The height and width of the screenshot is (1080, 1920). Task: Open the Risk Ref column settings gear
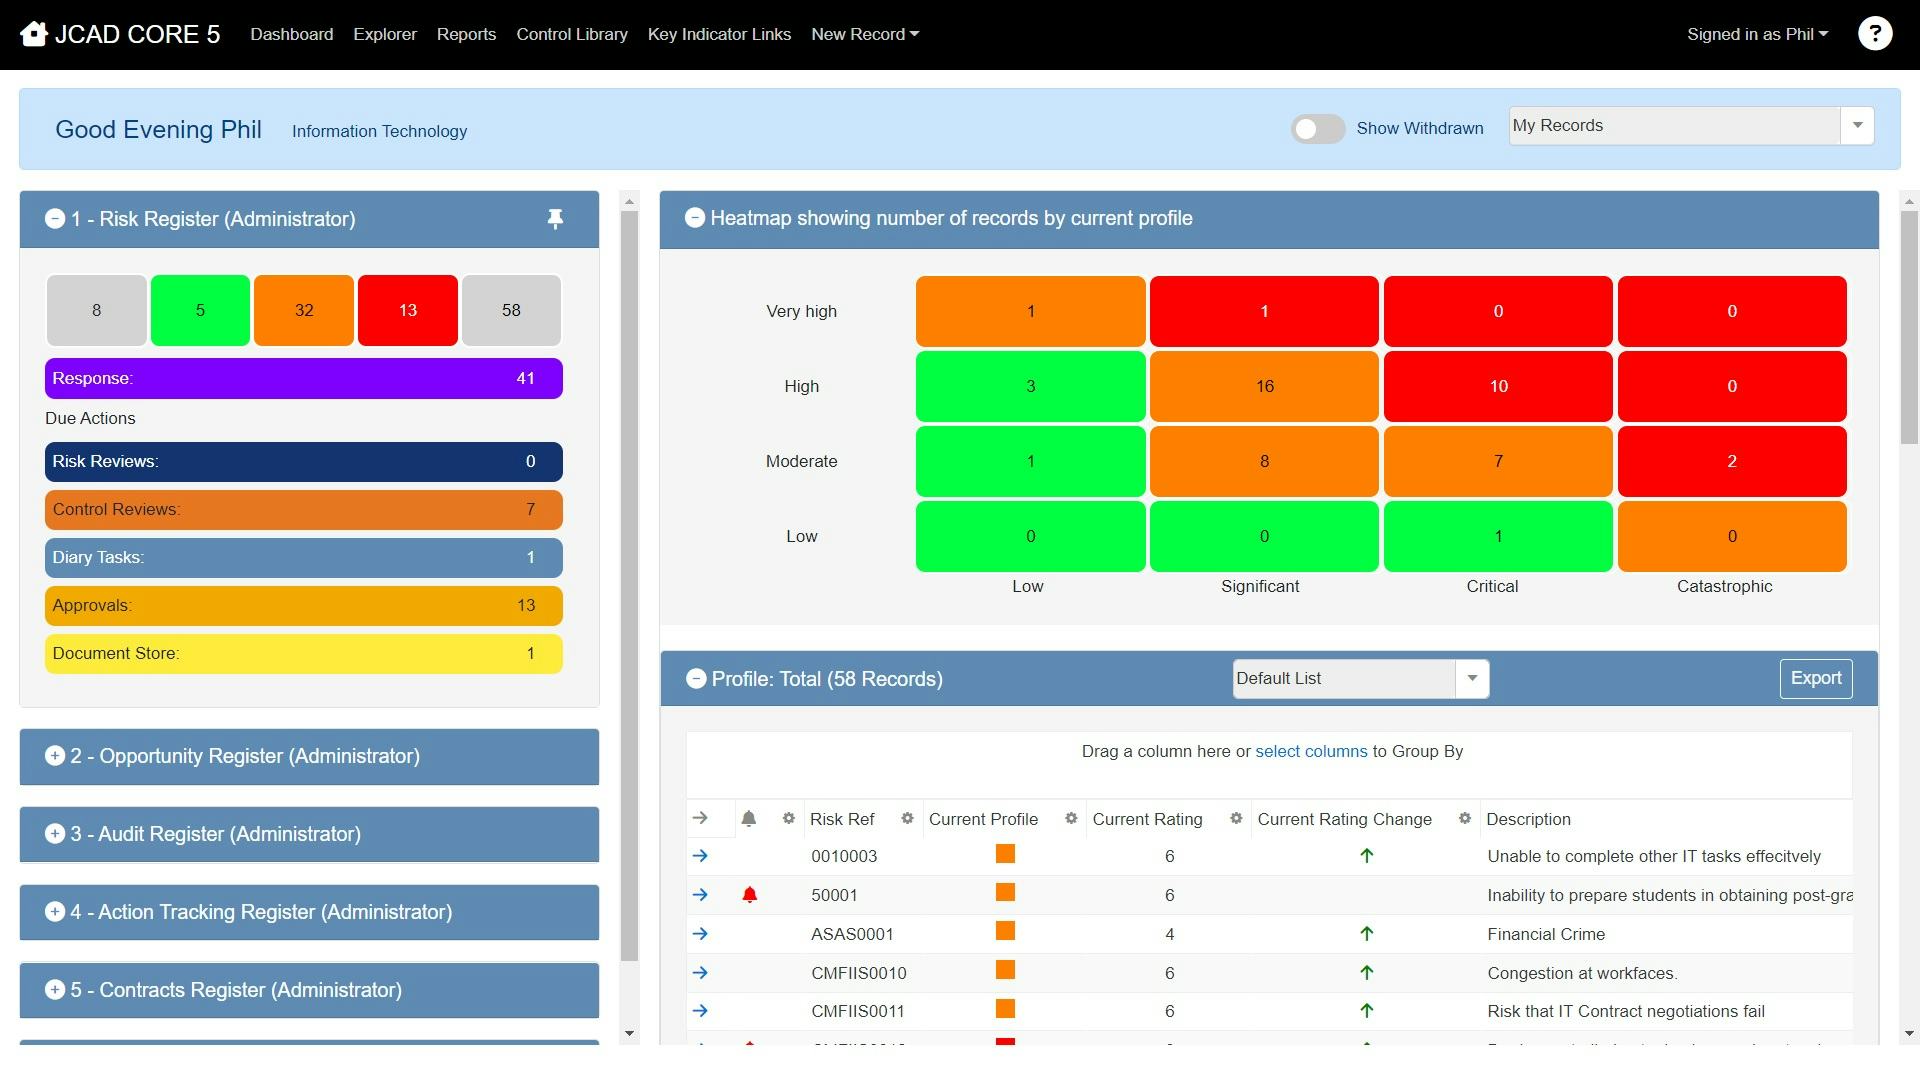908,819
